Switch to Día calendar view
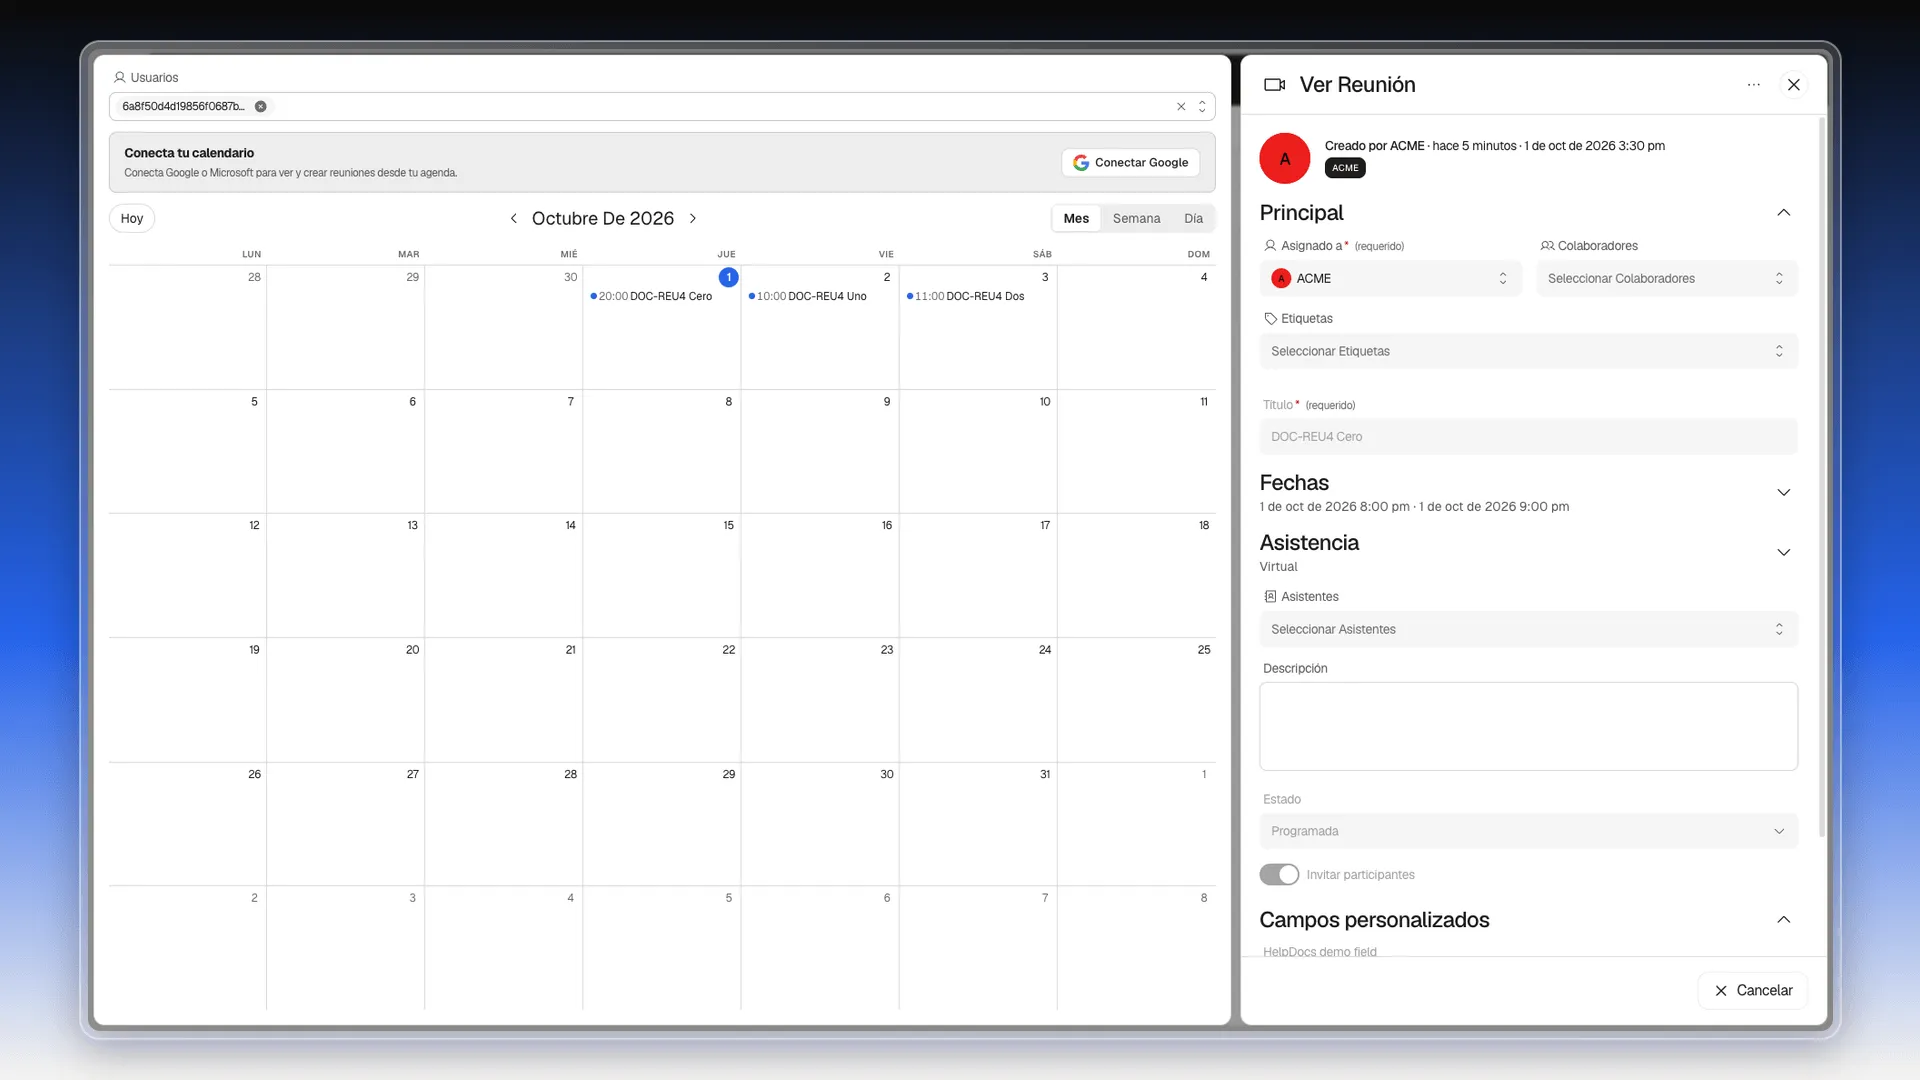The image size is (1920, 1080). pos(1193,218)
